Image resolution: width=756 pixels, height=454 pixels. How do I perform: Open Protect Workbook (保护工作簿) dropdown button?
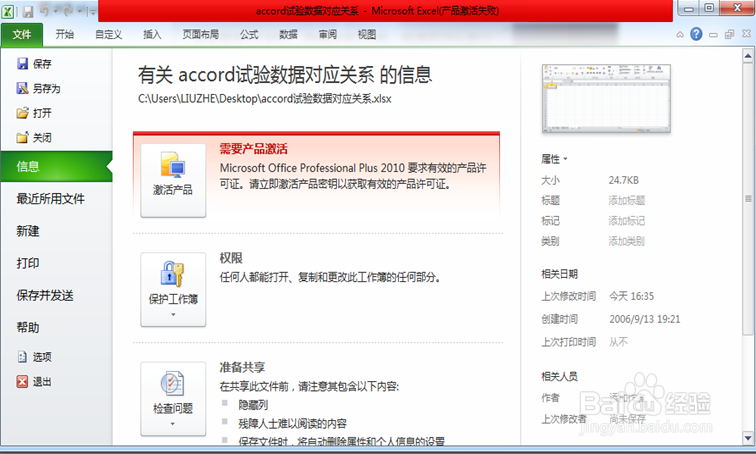point(173,290)
